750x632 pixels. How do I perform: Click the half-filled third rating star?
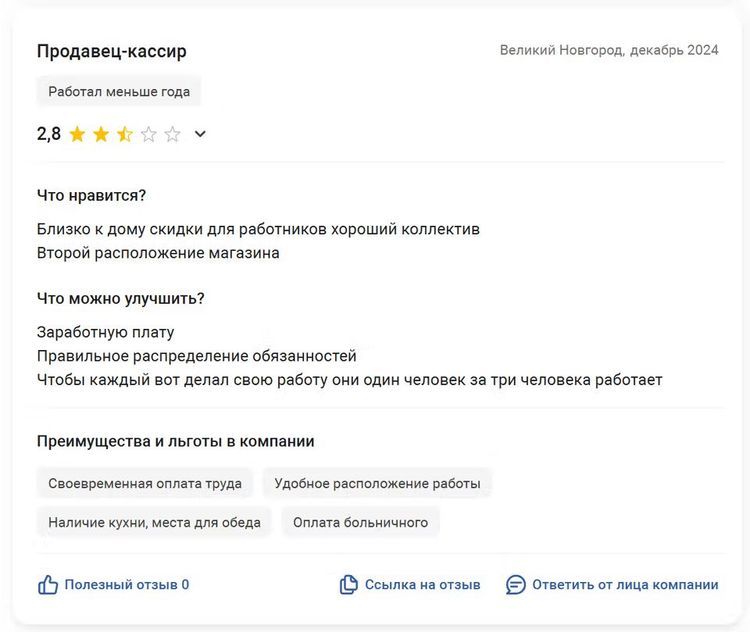coord(125,134)
